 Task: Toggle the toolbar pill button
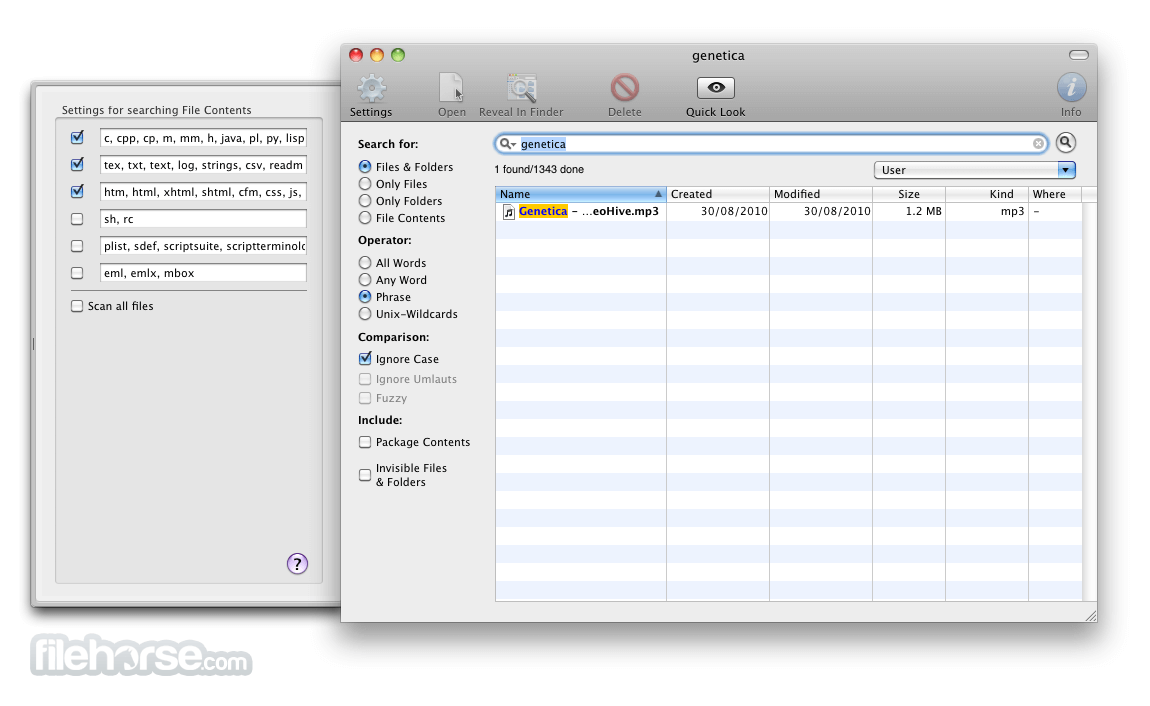click(1079, 55)
